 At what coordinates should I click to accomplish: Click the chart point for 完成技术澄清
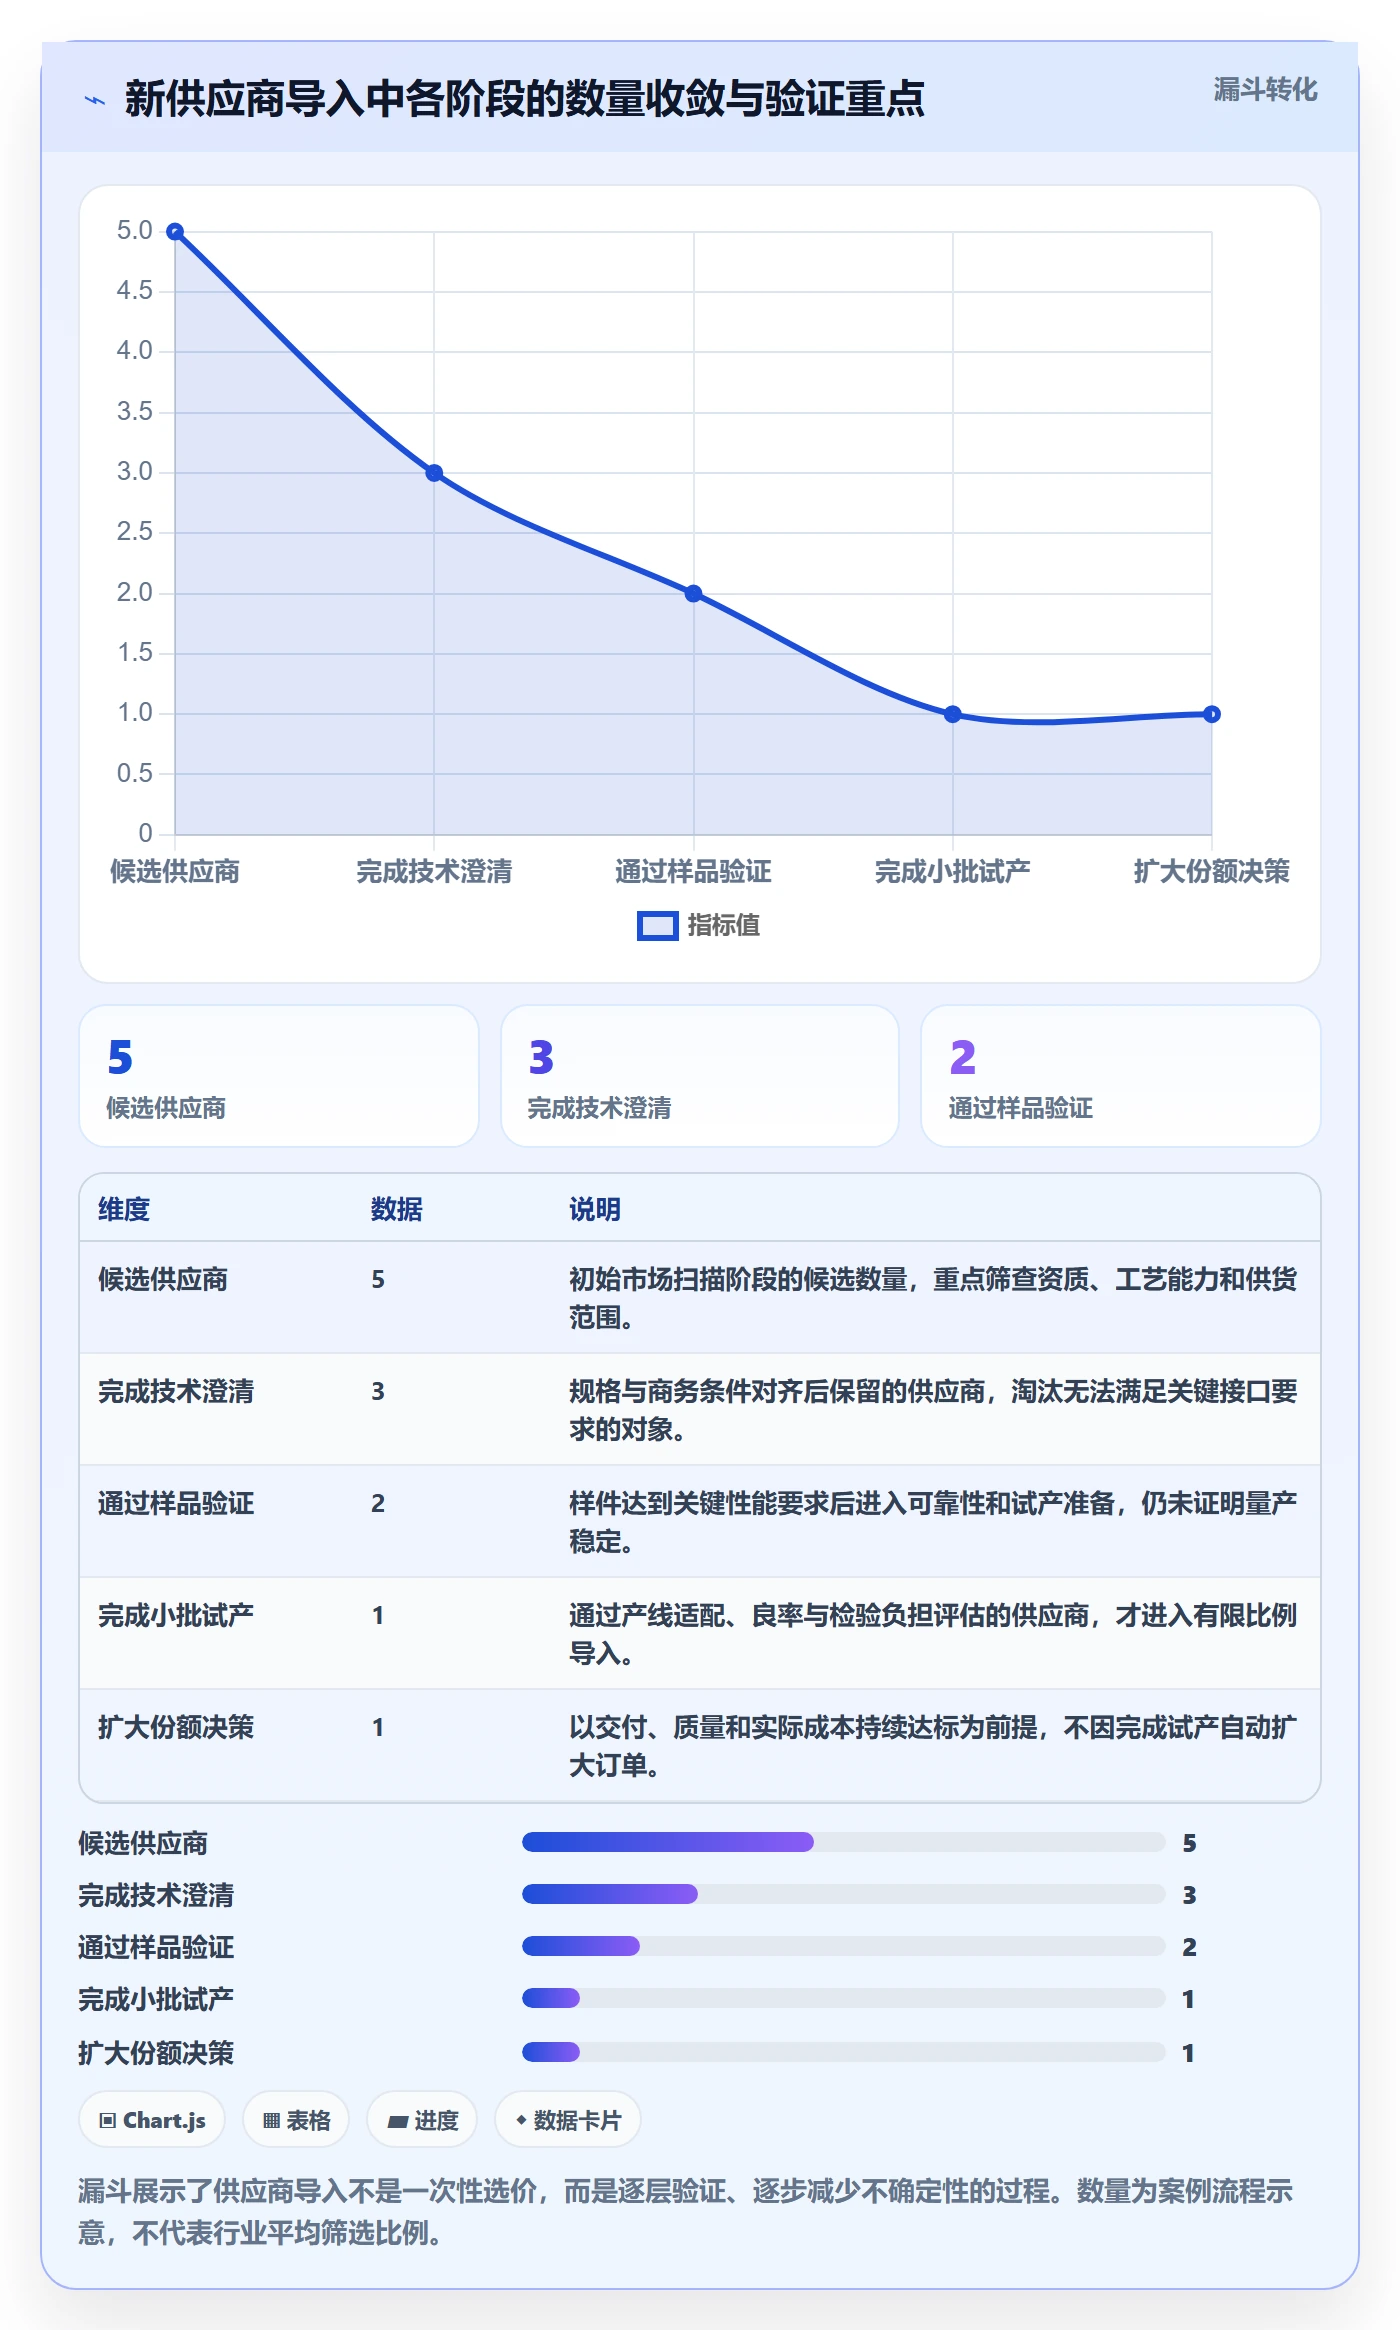(434, 473)
